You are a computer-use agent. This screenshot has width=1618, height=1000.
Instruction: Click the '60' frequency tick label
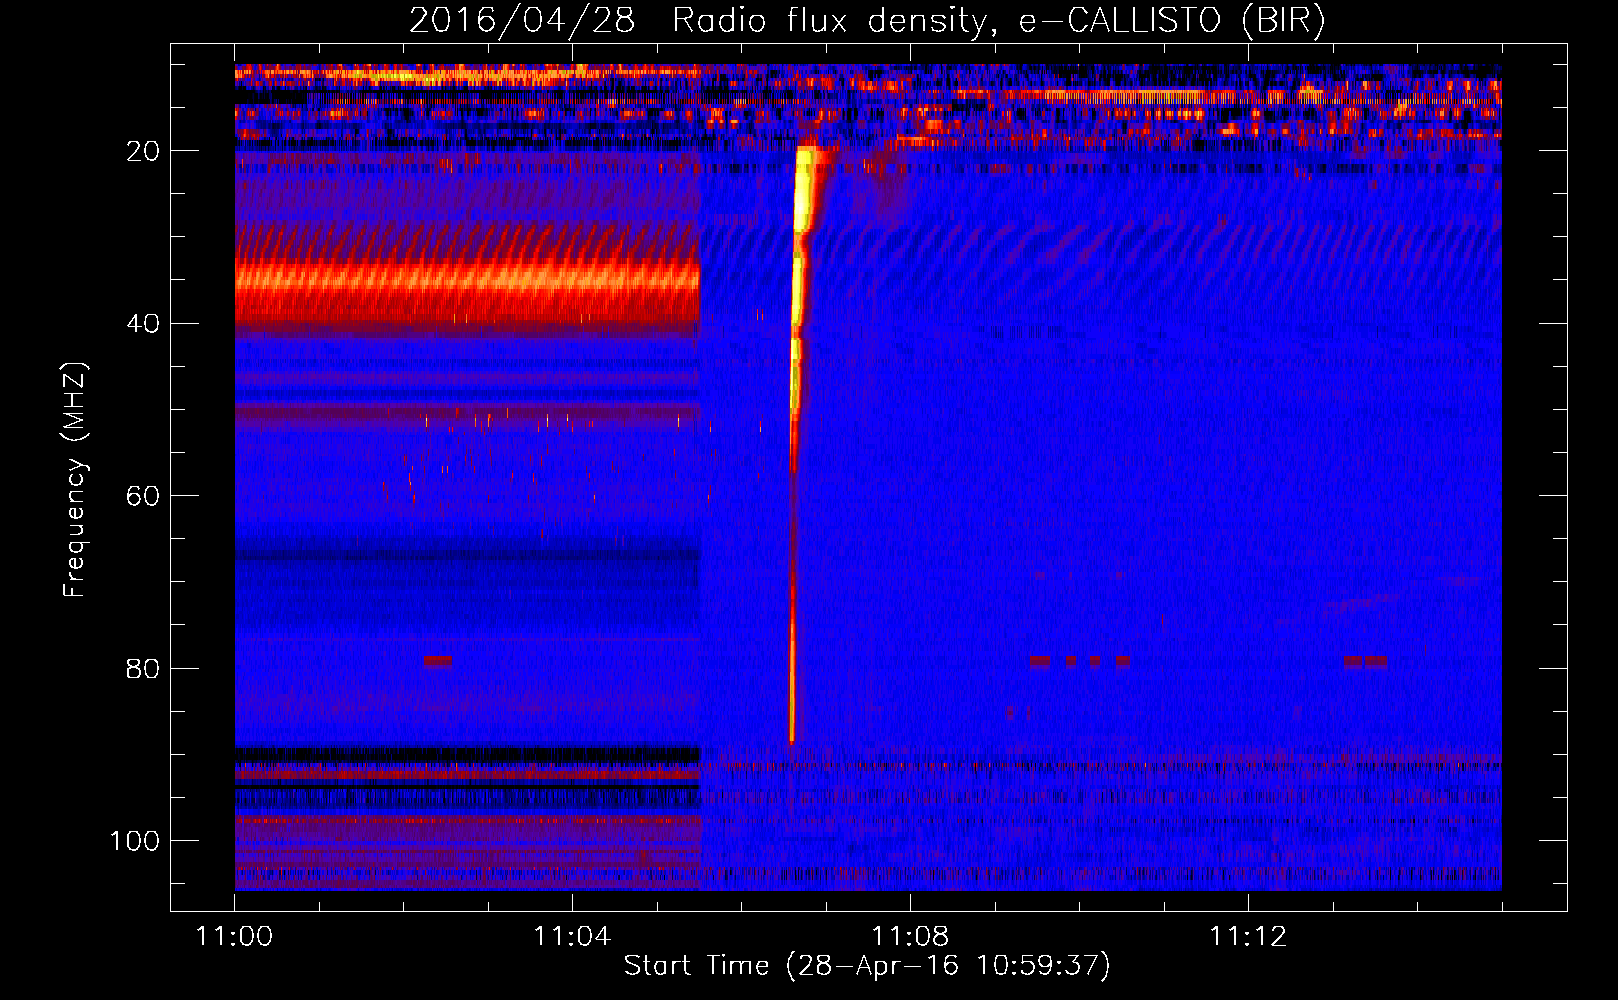tap(143, 496)
